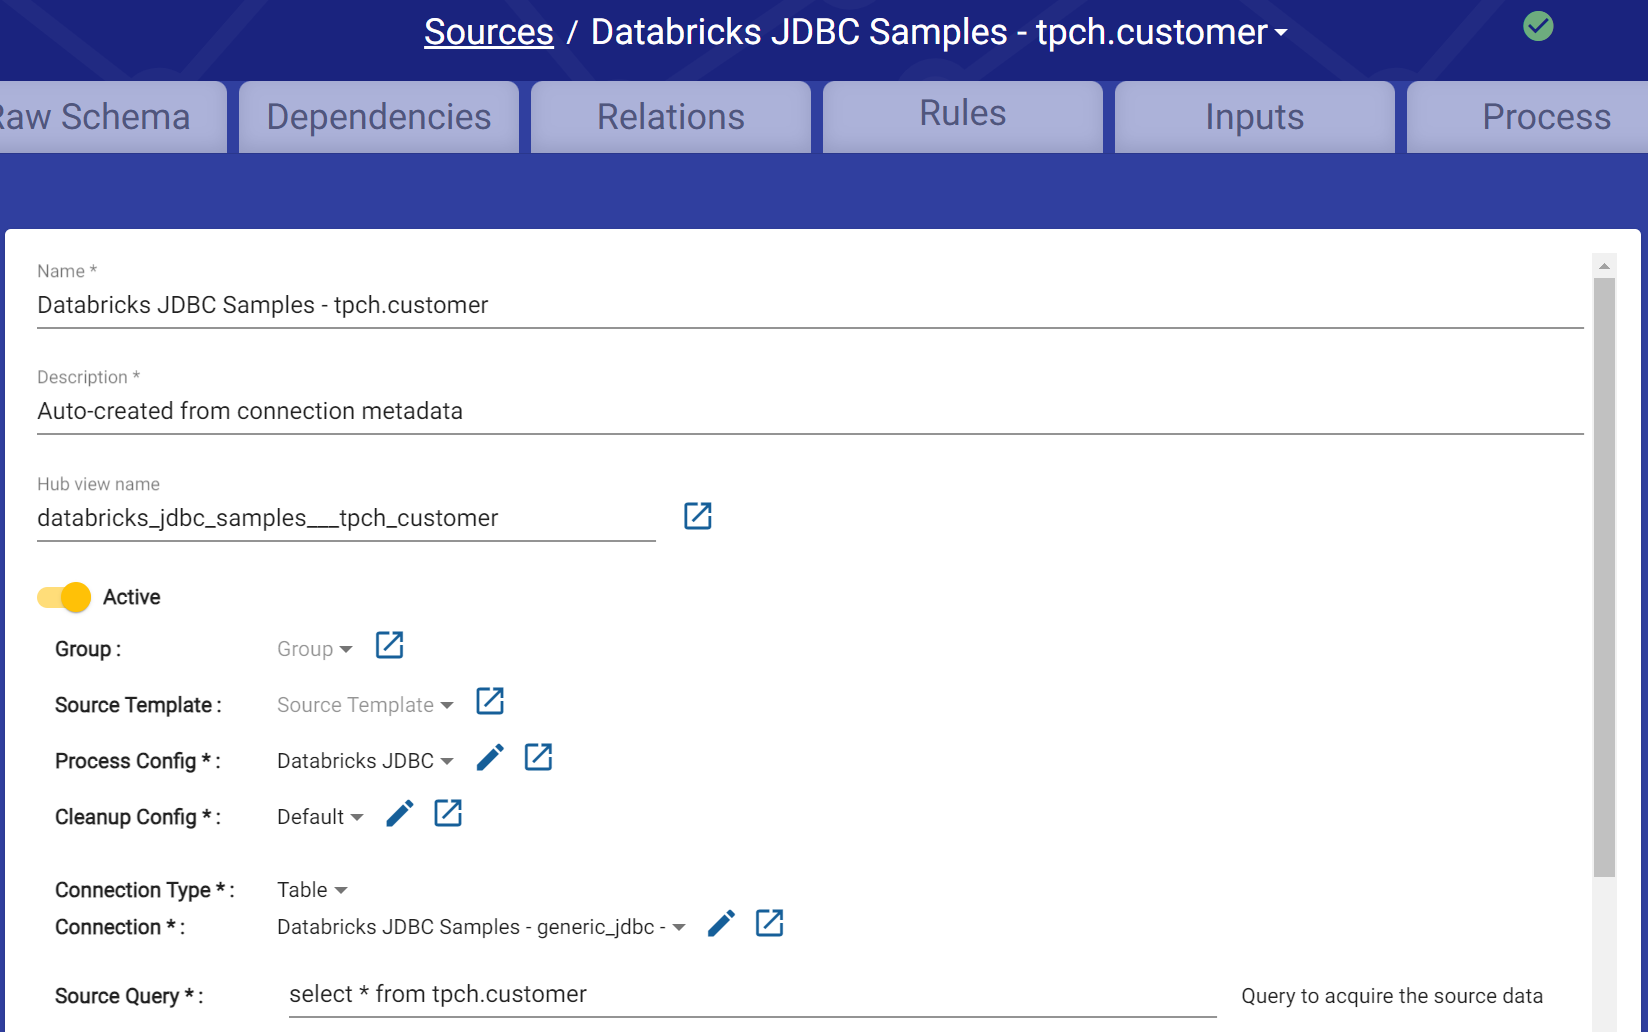Image resolution: width=1648 pixels, height=1032 pixels.
Task: Switch to the Rules tab
Action: (962, 114)
